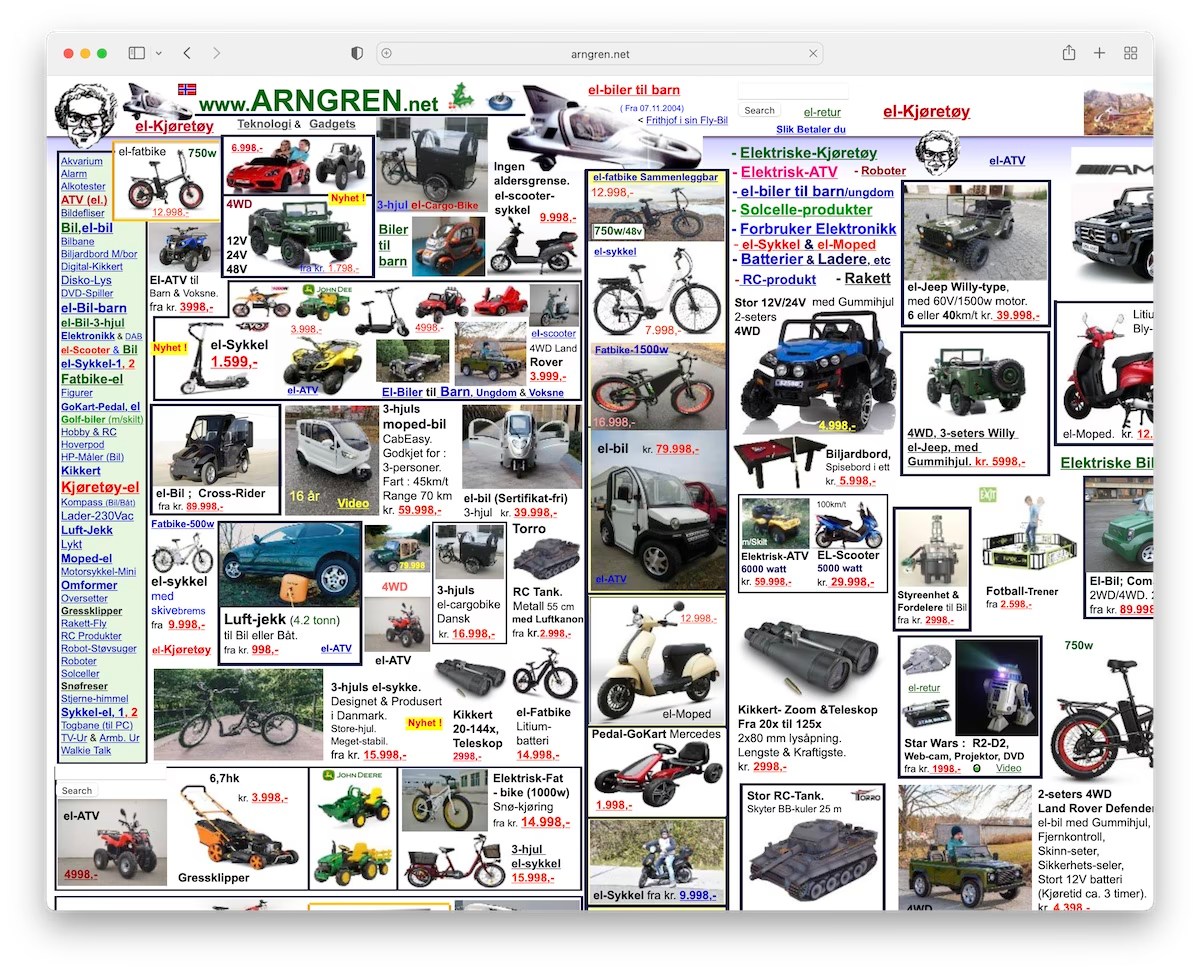The height and width of the screenshot is (972, 1200).
Task: Click the Video link under R2-D2
Action: pos(1008,768)
